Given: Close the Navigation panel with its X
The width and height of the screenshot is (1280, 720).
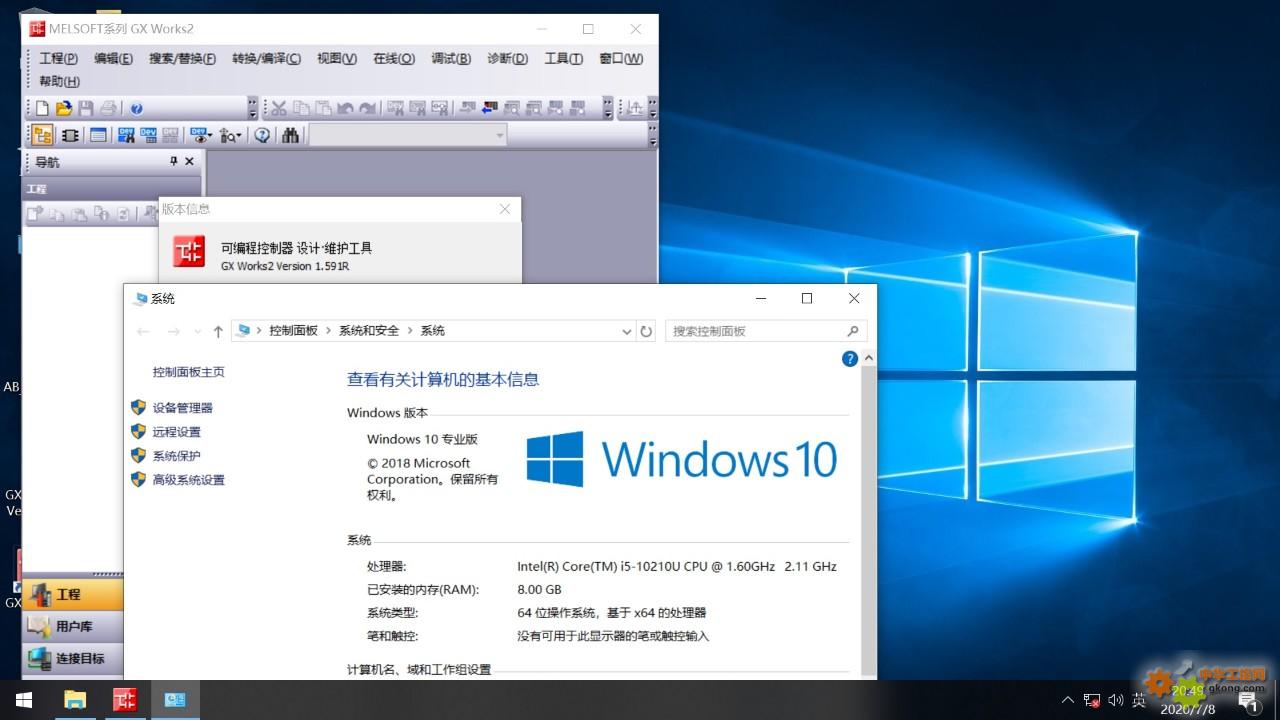Looking at the screenshot, I should pos(189,161).
